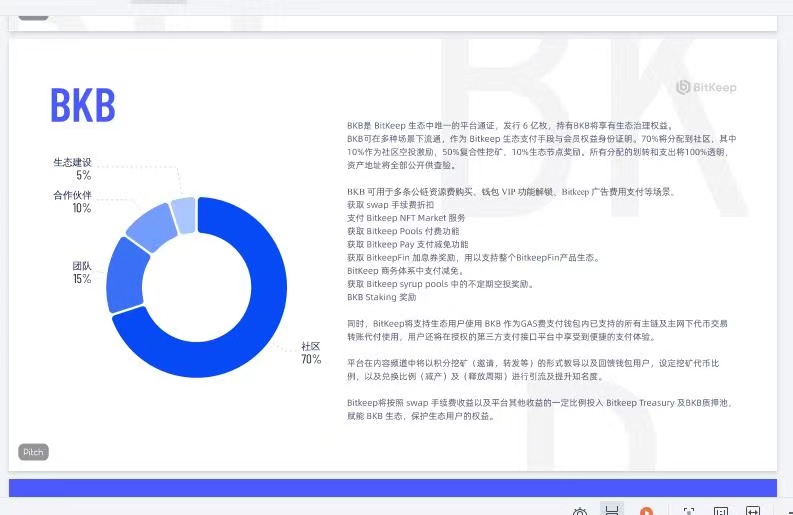Viewport: 793px width, 515px height.
Task: Click the large BKB slide title
Action: pyautogui.click(x=83, y=105)
